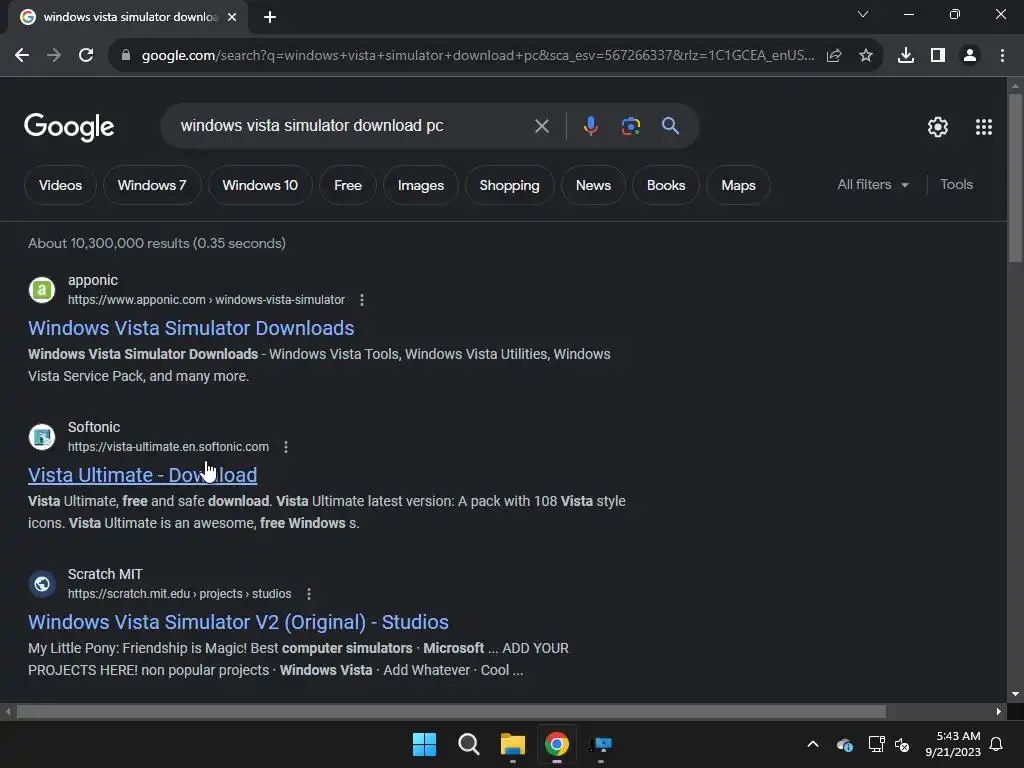
Task: Click the address bar URL
Action: [477, 56]
